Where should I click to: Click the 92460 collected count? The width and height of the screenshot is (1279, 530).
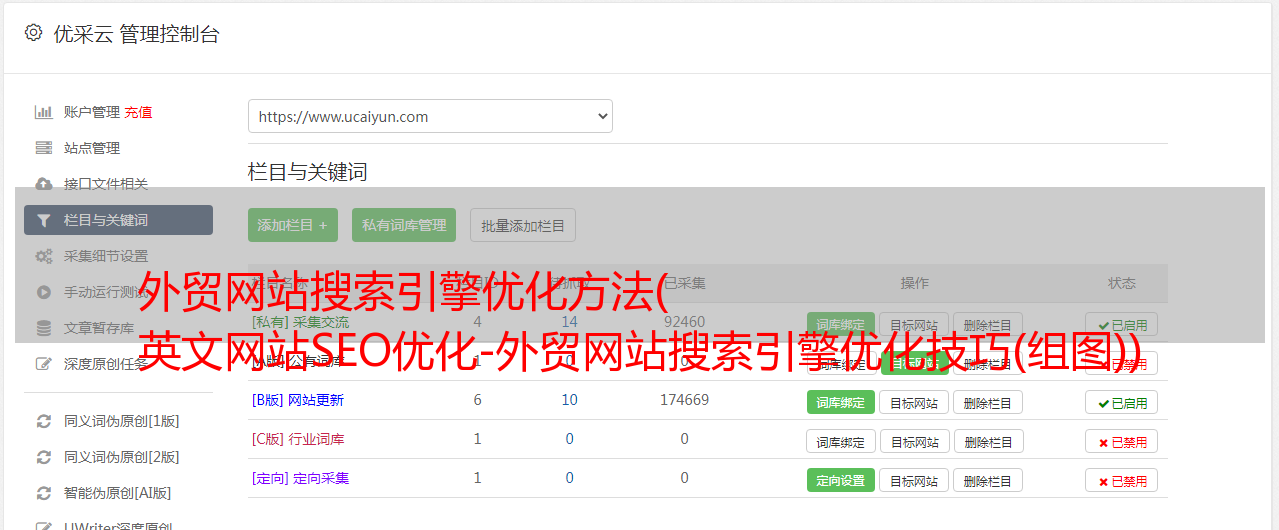[684, 322]
